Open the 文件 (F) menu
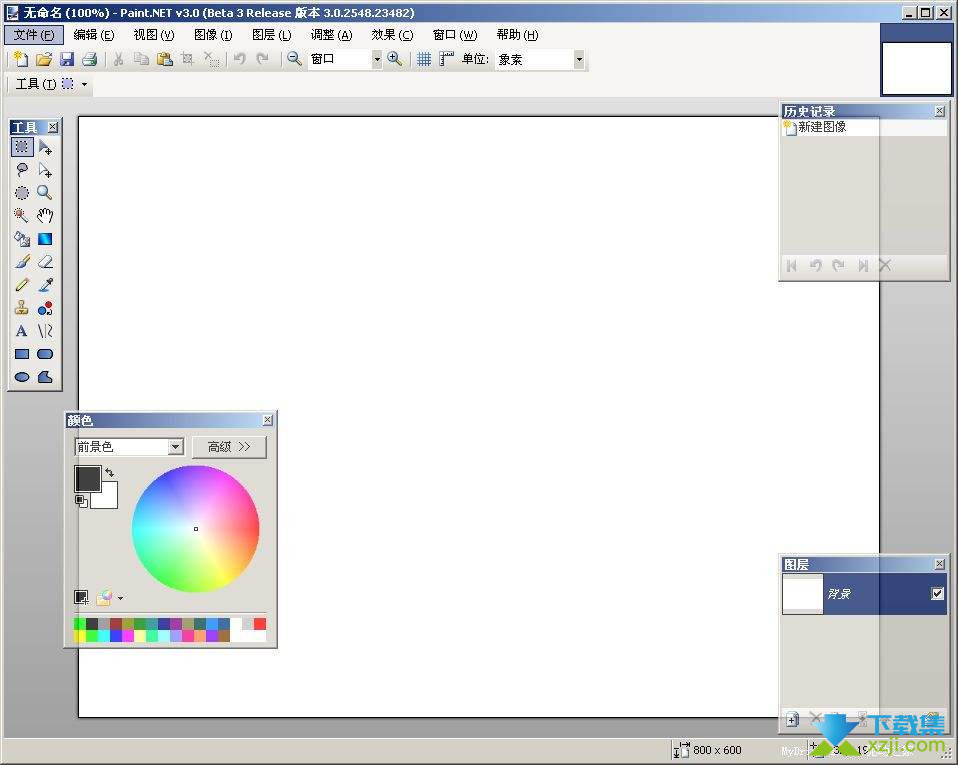 [x=34, y=35]
